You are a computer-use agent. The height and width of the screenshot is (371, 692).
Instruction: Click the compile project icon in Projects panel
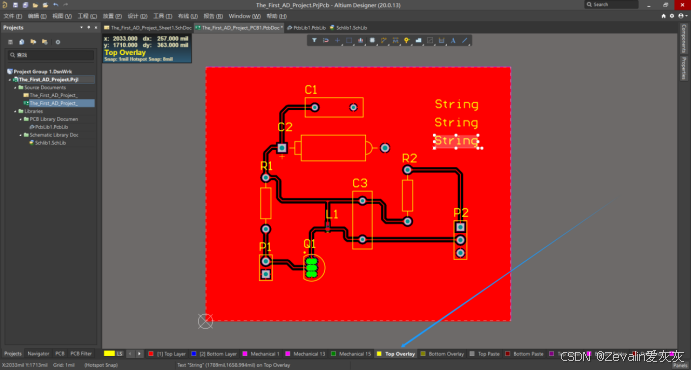22,42
